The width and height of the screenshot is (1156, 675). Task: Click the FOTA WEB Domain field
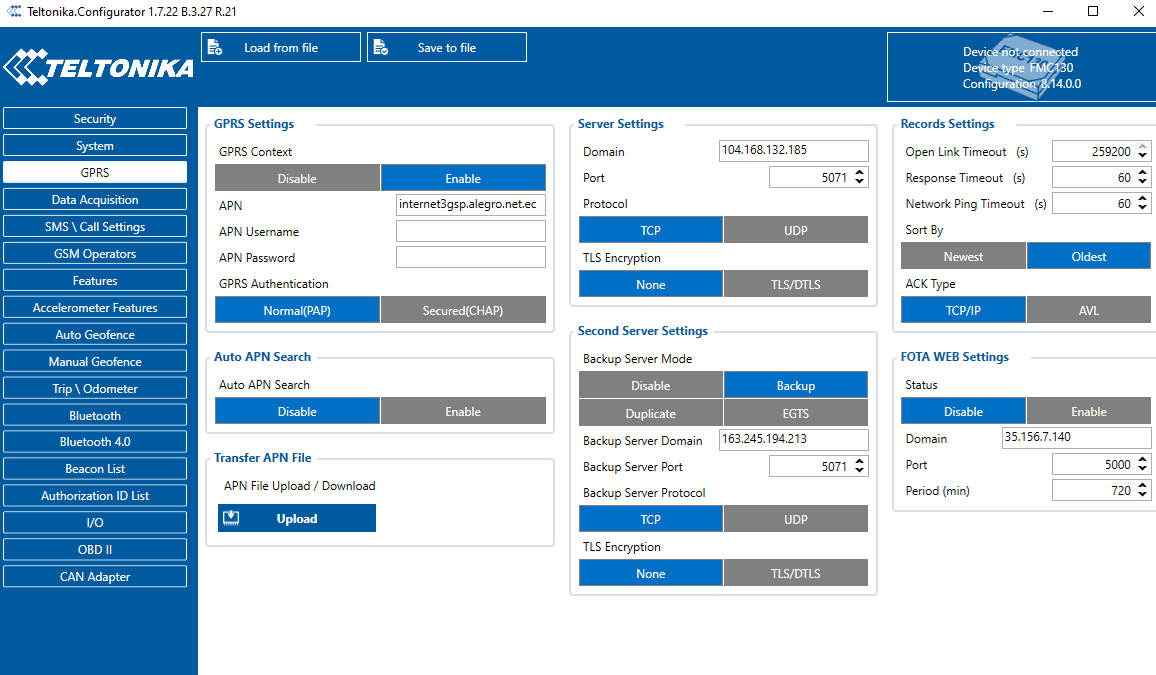1076,437
